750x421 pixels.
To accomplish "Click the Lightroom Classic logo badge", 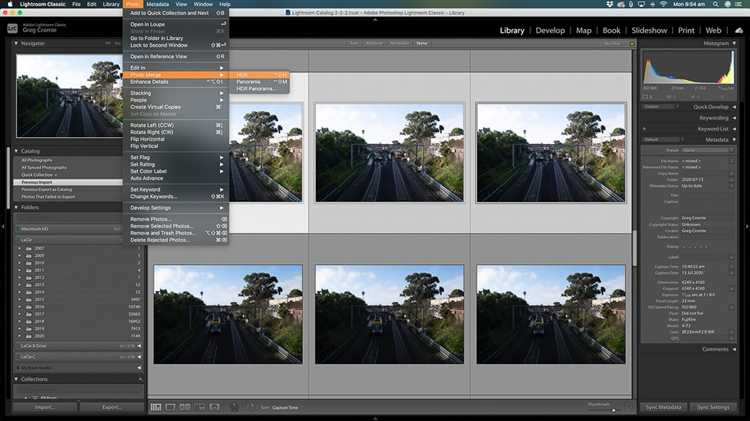I will [x=12, y=29].
